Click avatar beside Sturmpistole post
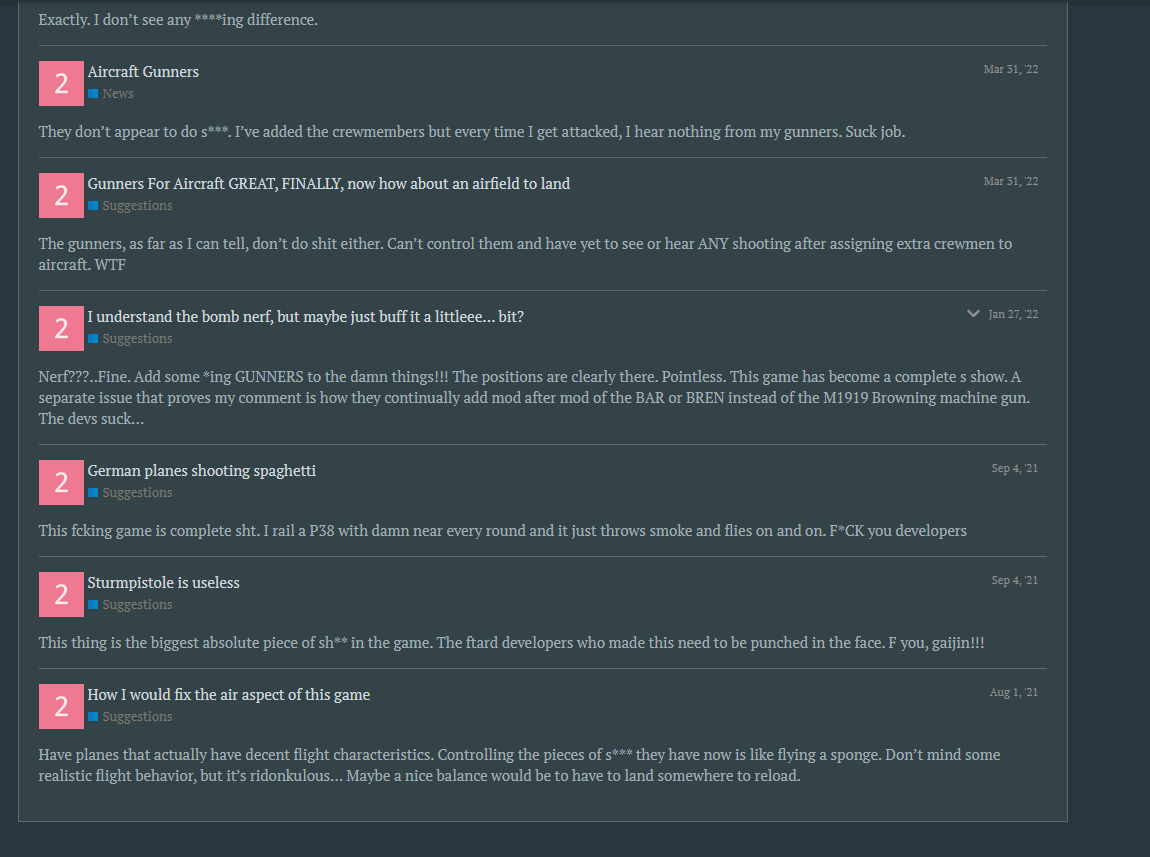The height and width of the screenshot is (857, 1150). click(x=61, y=595)
